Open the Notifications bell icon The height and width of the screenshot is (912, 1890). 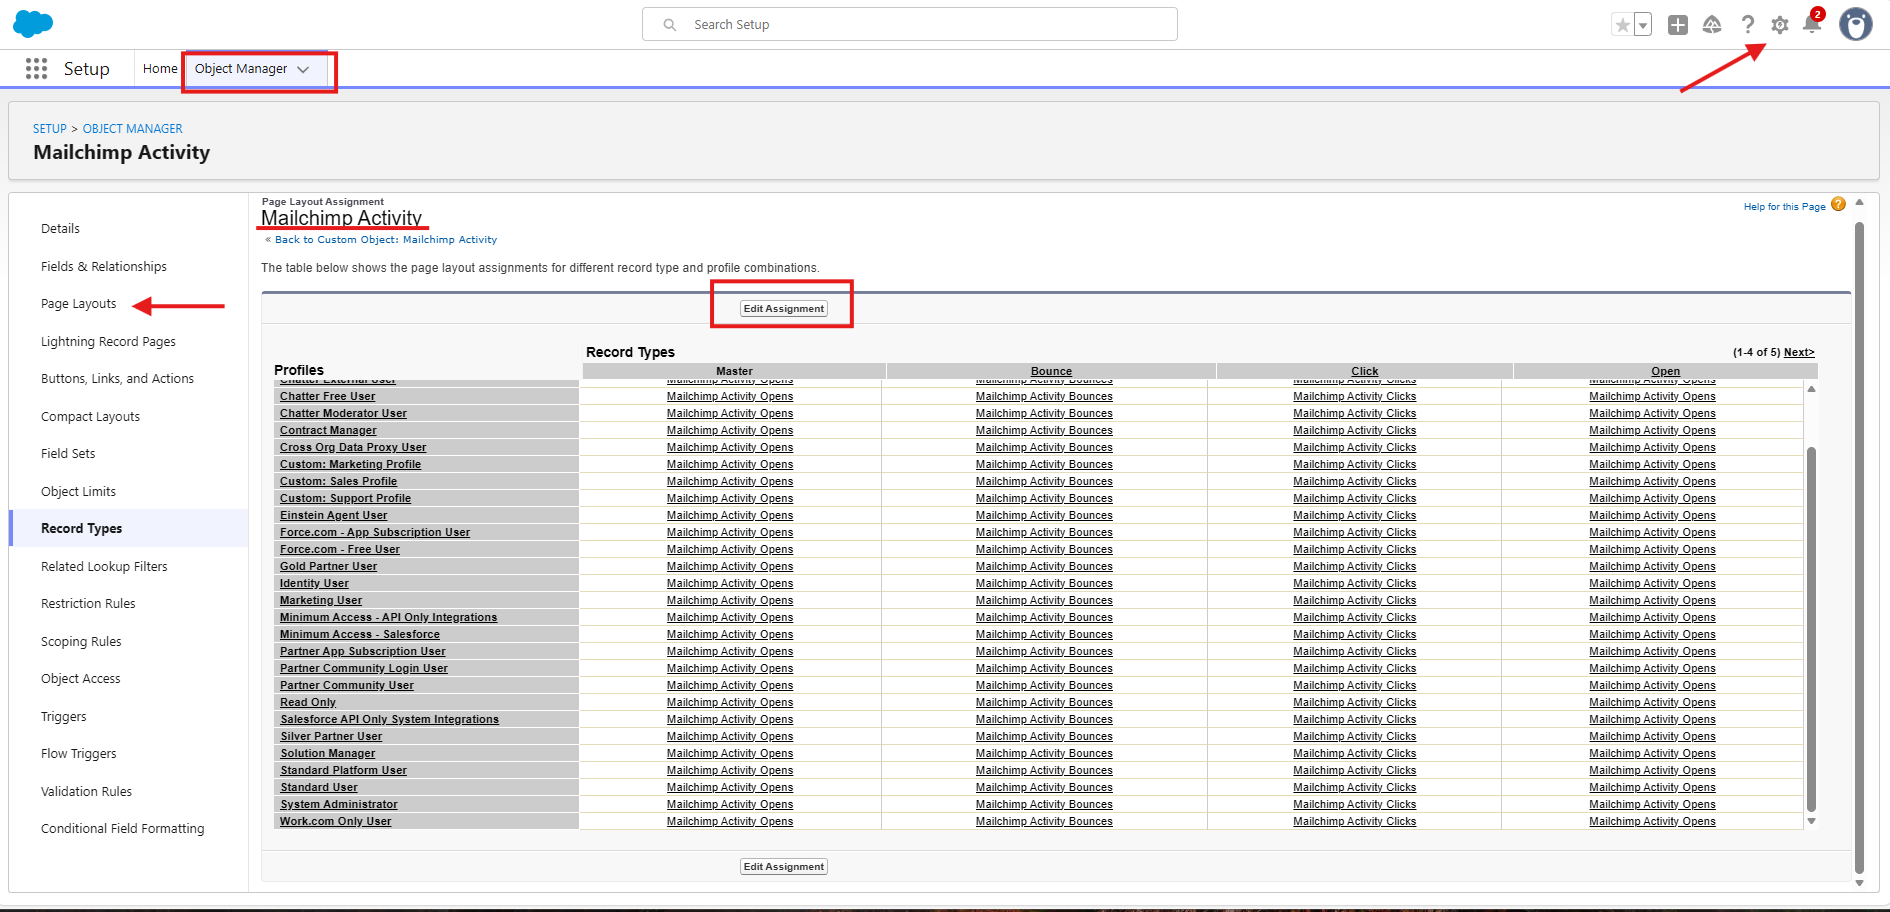[x=1812, y=25]
